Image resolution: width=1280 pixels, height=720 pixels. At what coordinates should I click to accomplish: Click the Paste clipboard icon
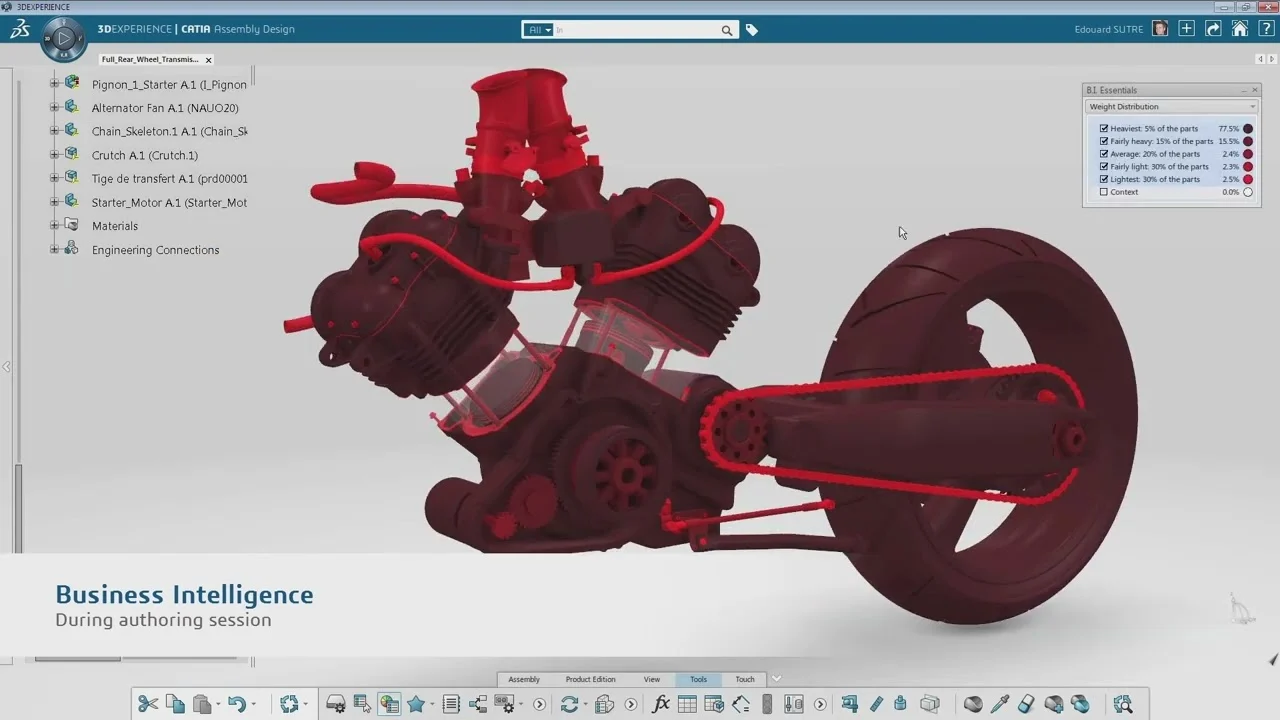202,704
